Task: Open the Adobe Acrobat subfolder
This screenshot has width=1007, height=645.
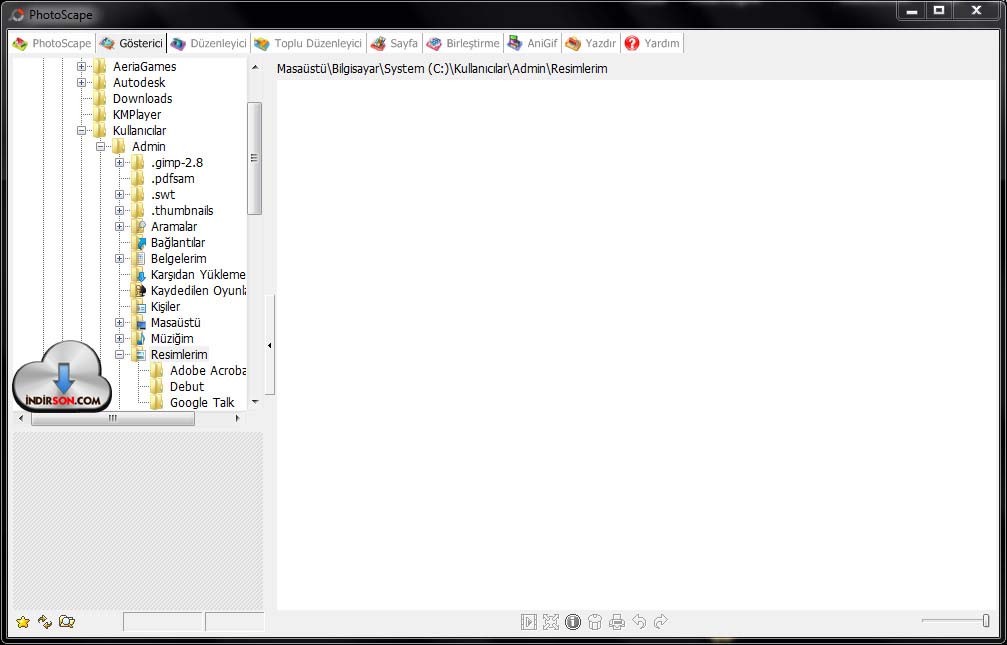Action: click(x=208, y=371)
